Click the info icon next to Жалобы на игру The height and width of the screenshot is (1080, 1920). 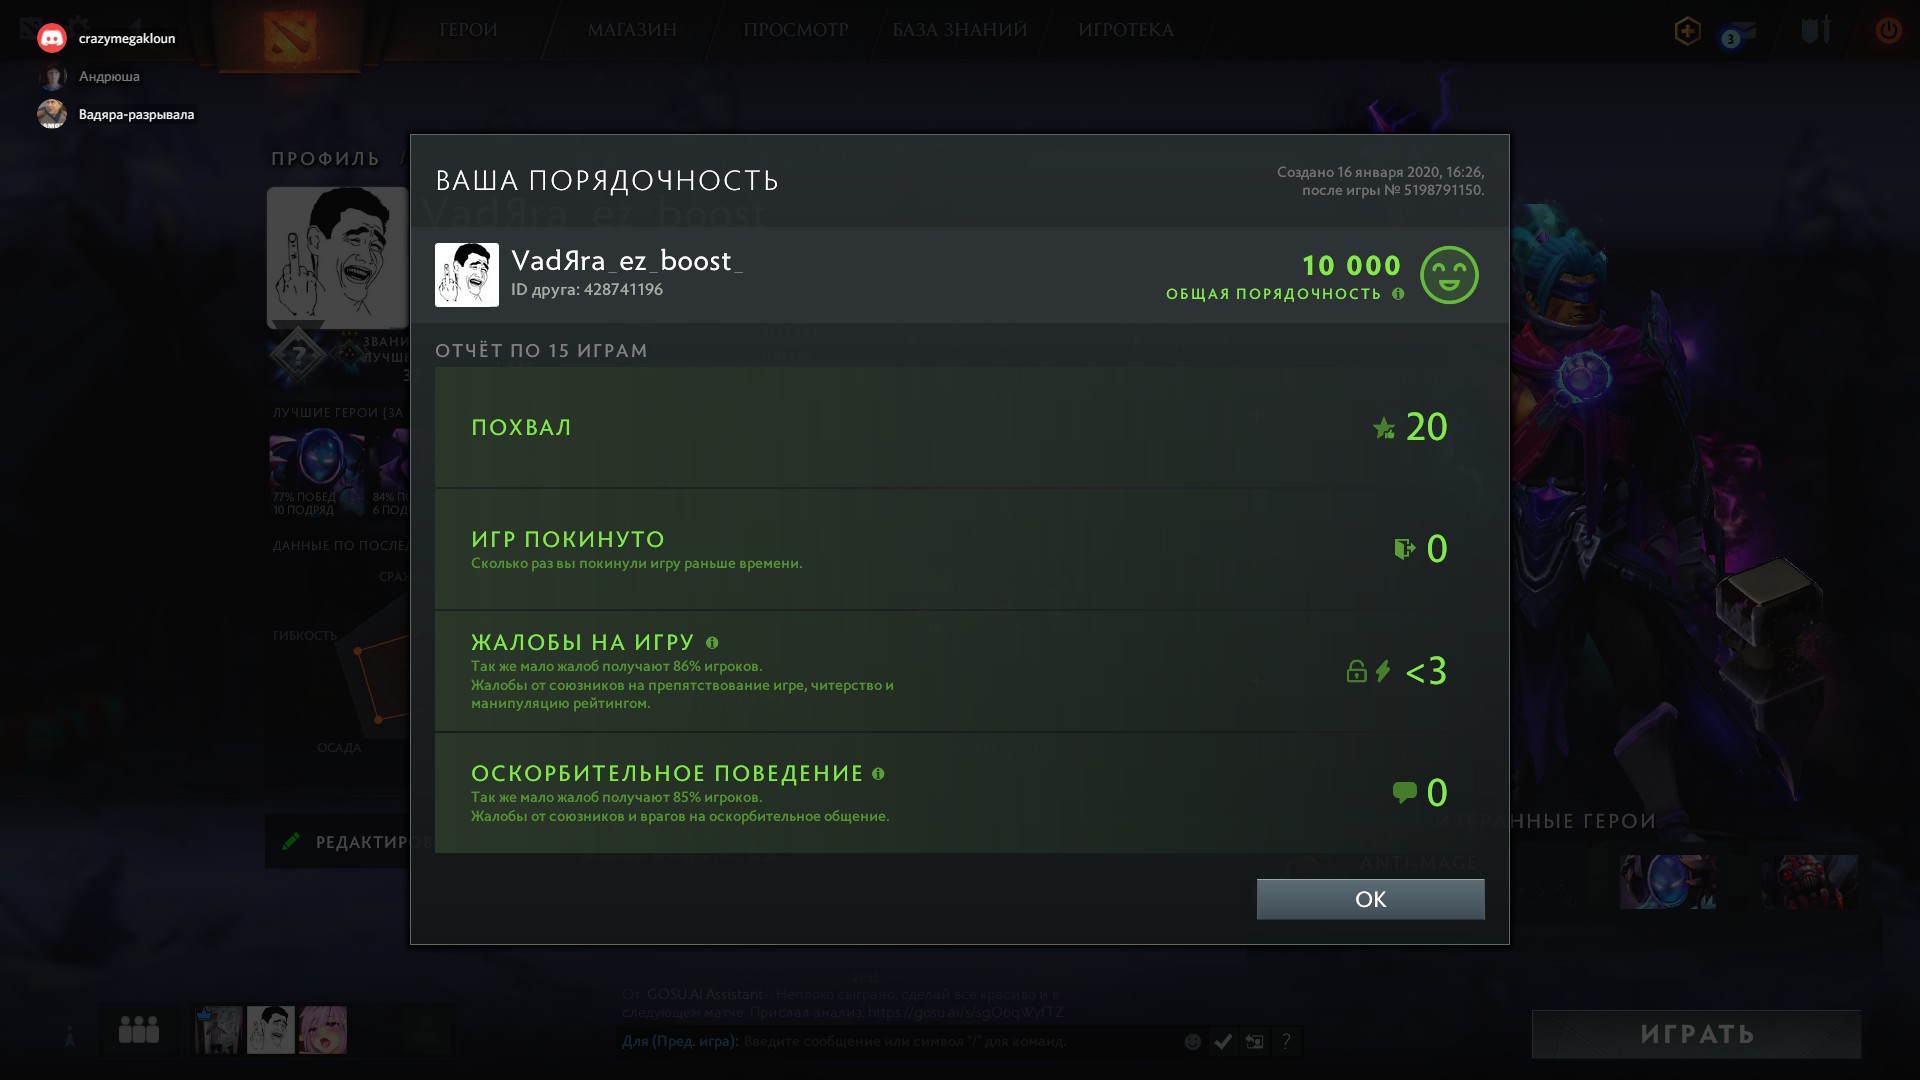coord(712,643)
